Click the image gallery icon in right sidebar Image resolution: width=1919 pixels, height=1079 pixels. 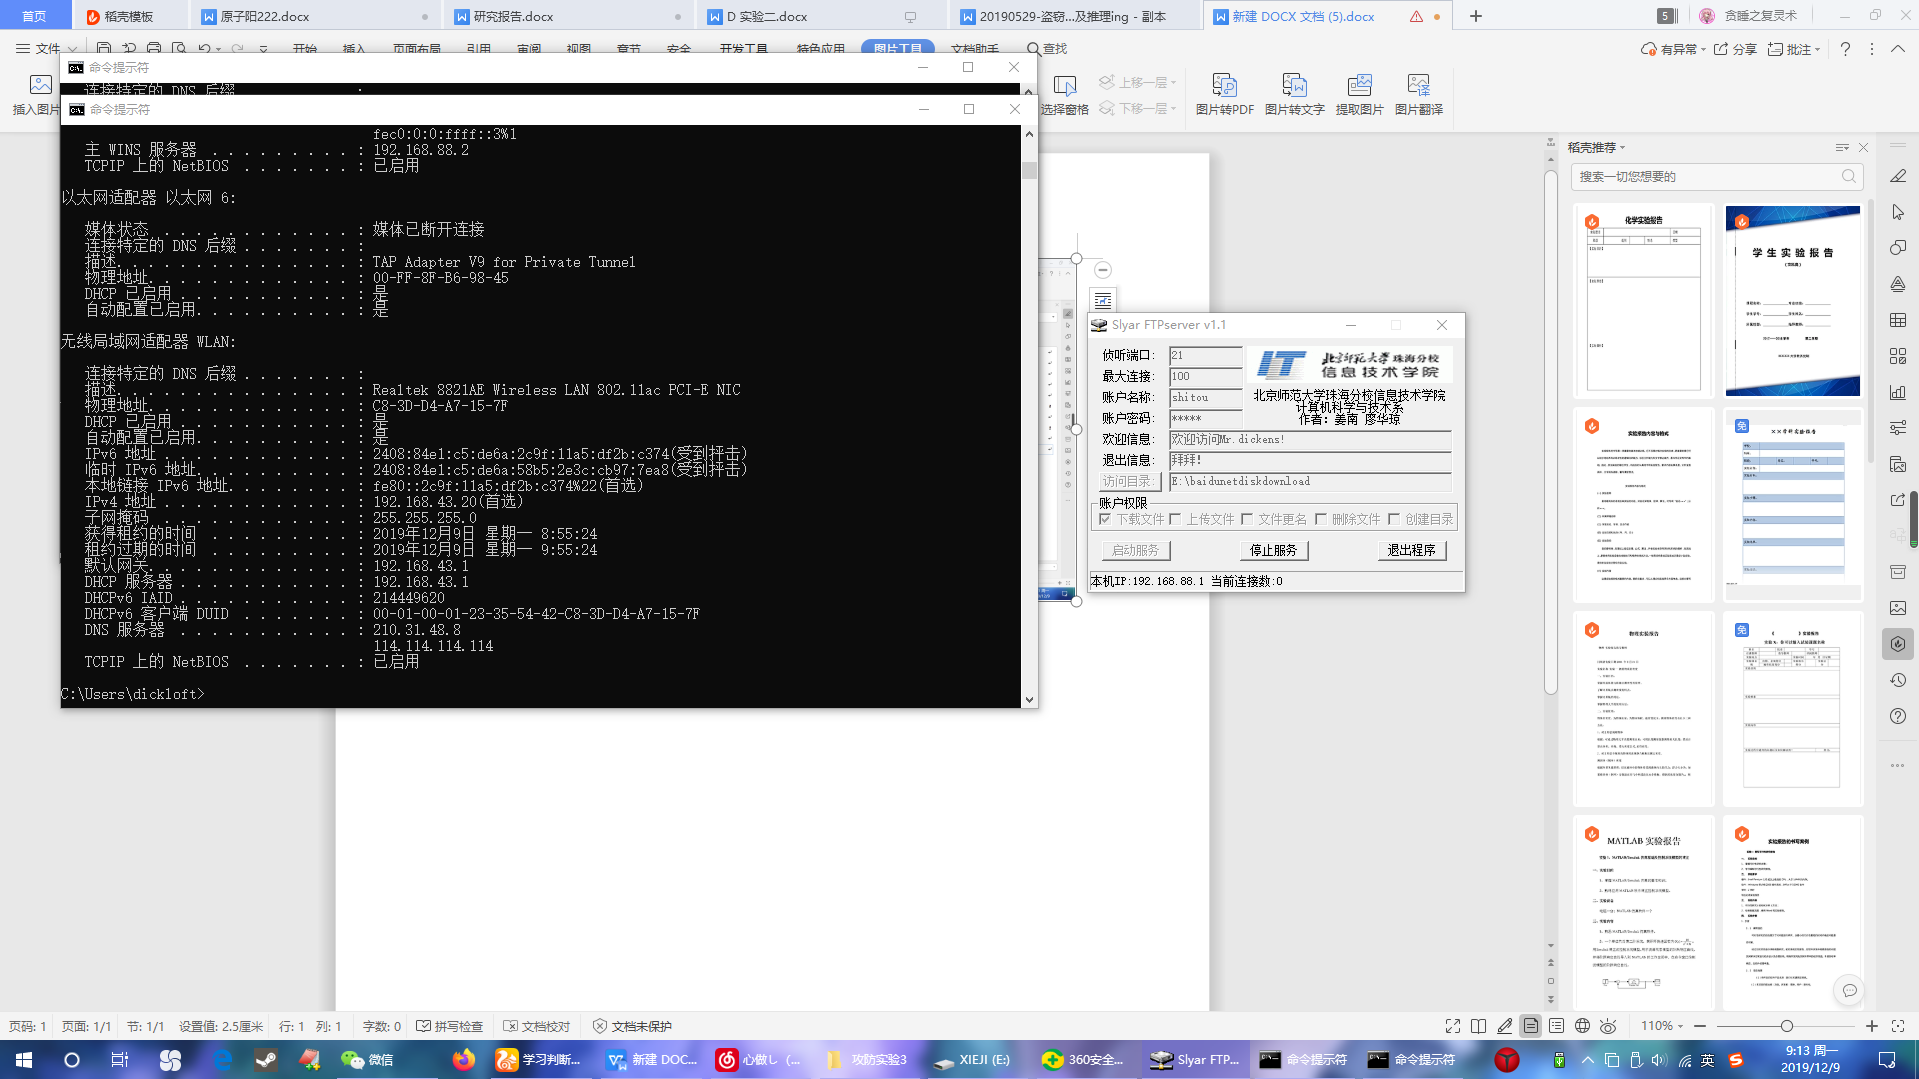[x=1898, y=608]
